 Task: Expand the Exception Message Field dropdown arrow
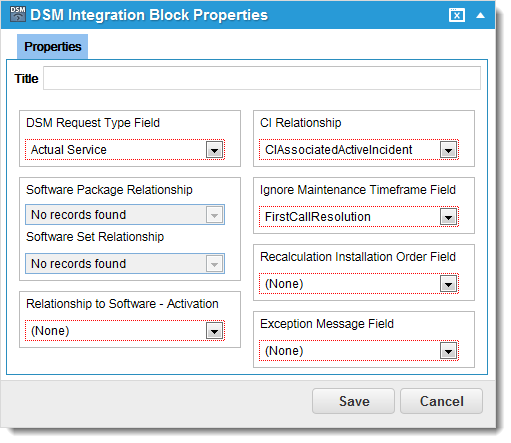448,351
